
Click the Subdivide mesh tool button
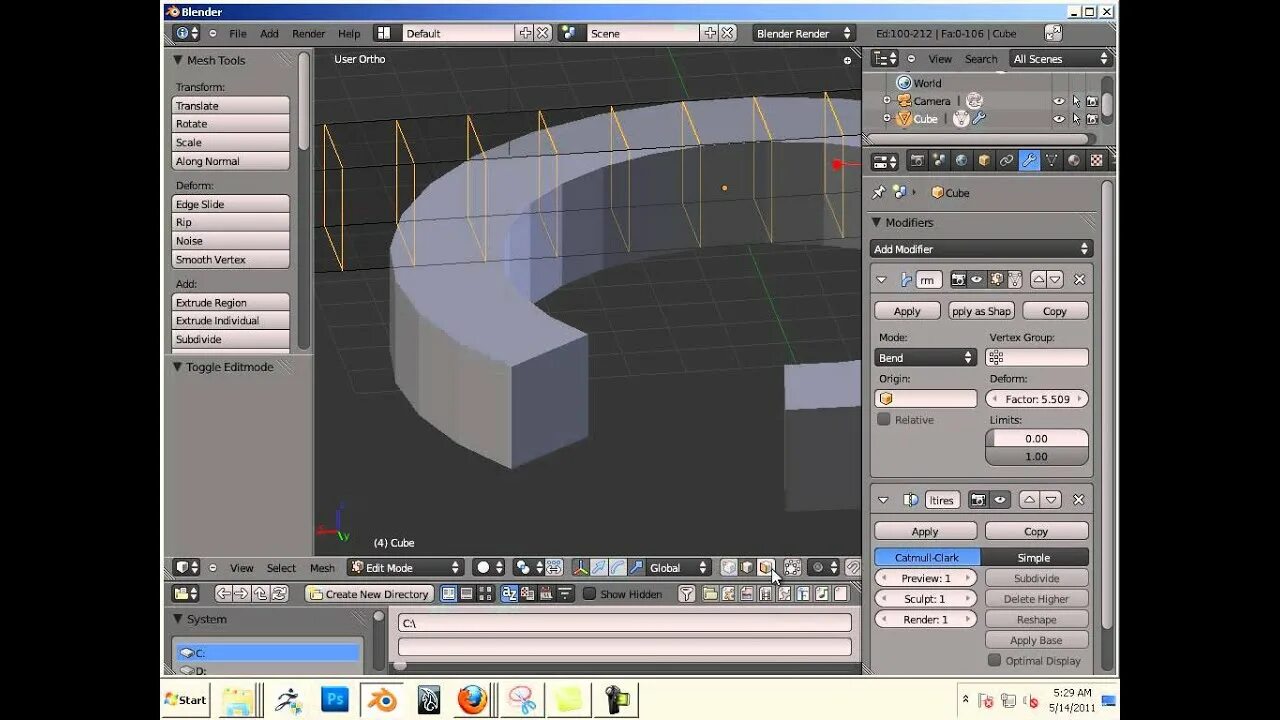coord(231,339)
